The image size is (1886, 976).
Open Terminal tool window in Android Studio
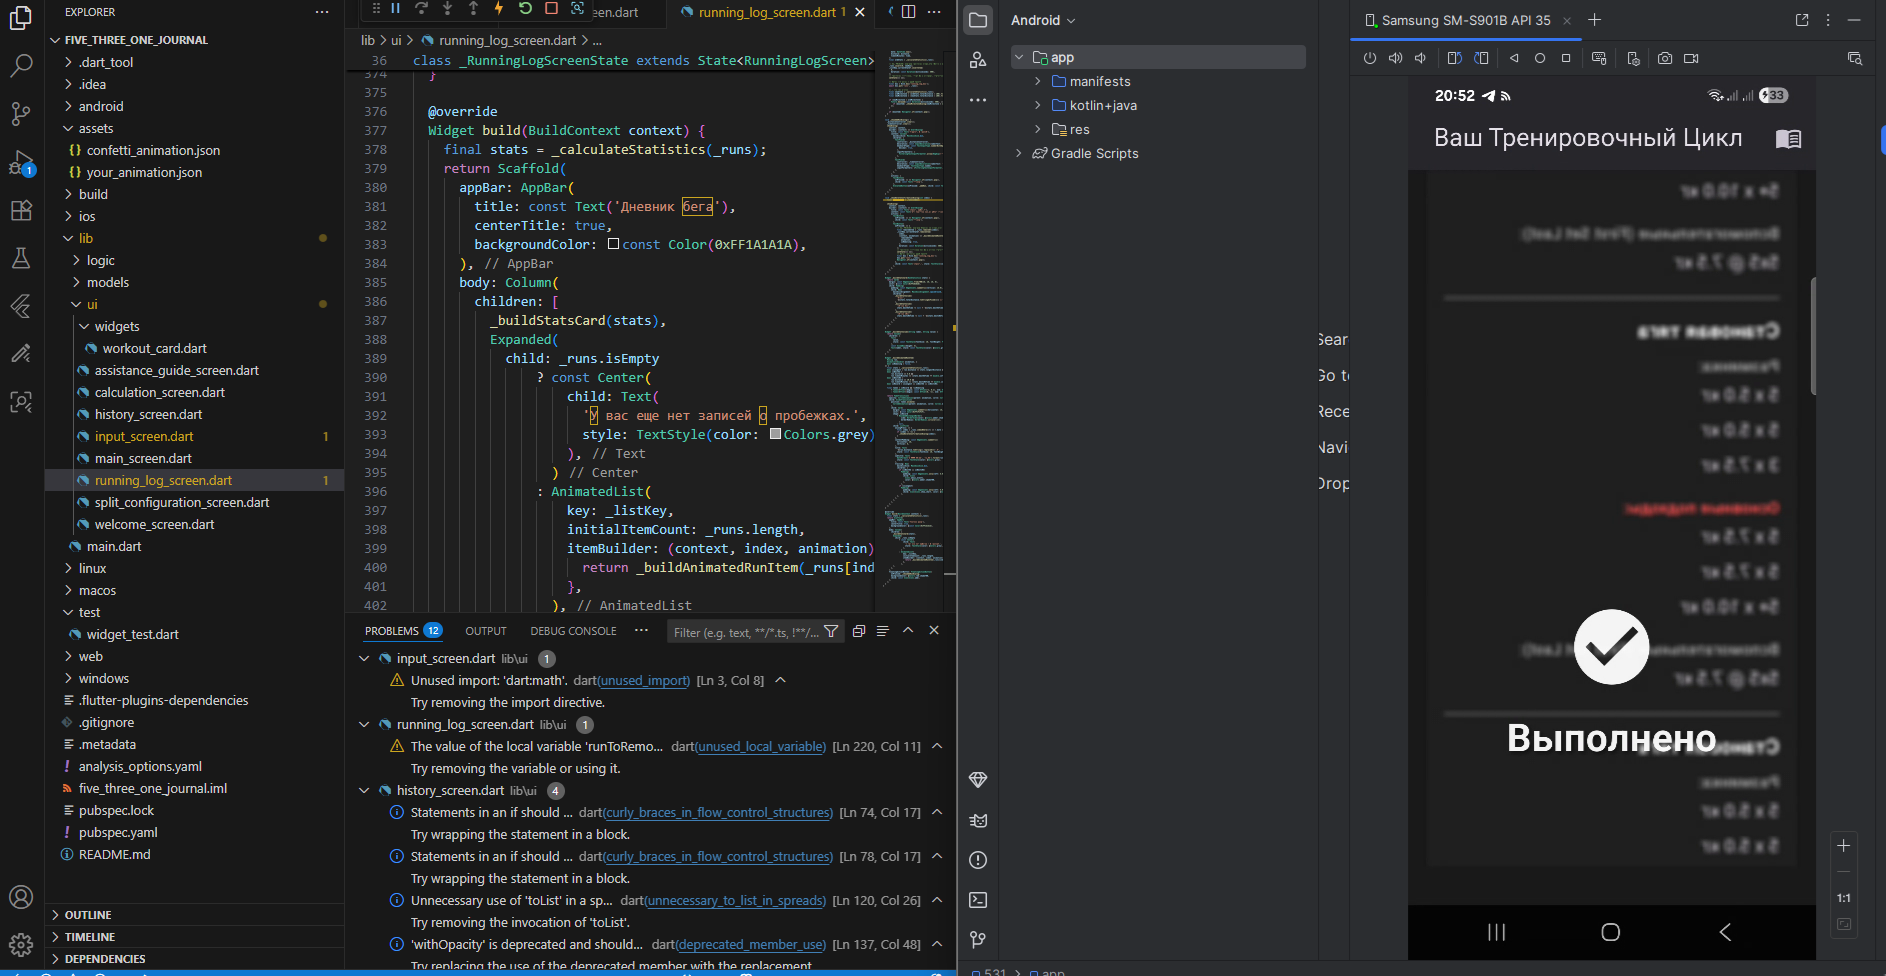(978, 900)
